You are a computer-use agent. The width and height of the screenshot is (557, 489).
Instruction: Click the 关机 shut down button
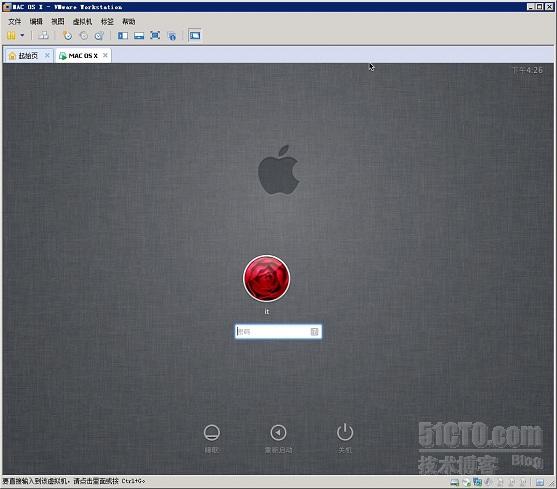pyautogui.click(x=345, y=438)
